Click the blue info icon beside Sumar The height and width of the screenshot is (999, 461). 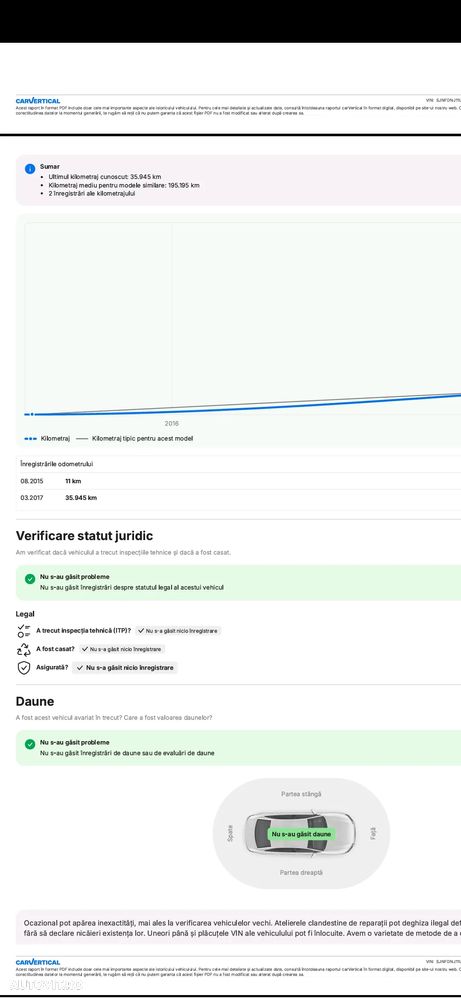point(30,169)
